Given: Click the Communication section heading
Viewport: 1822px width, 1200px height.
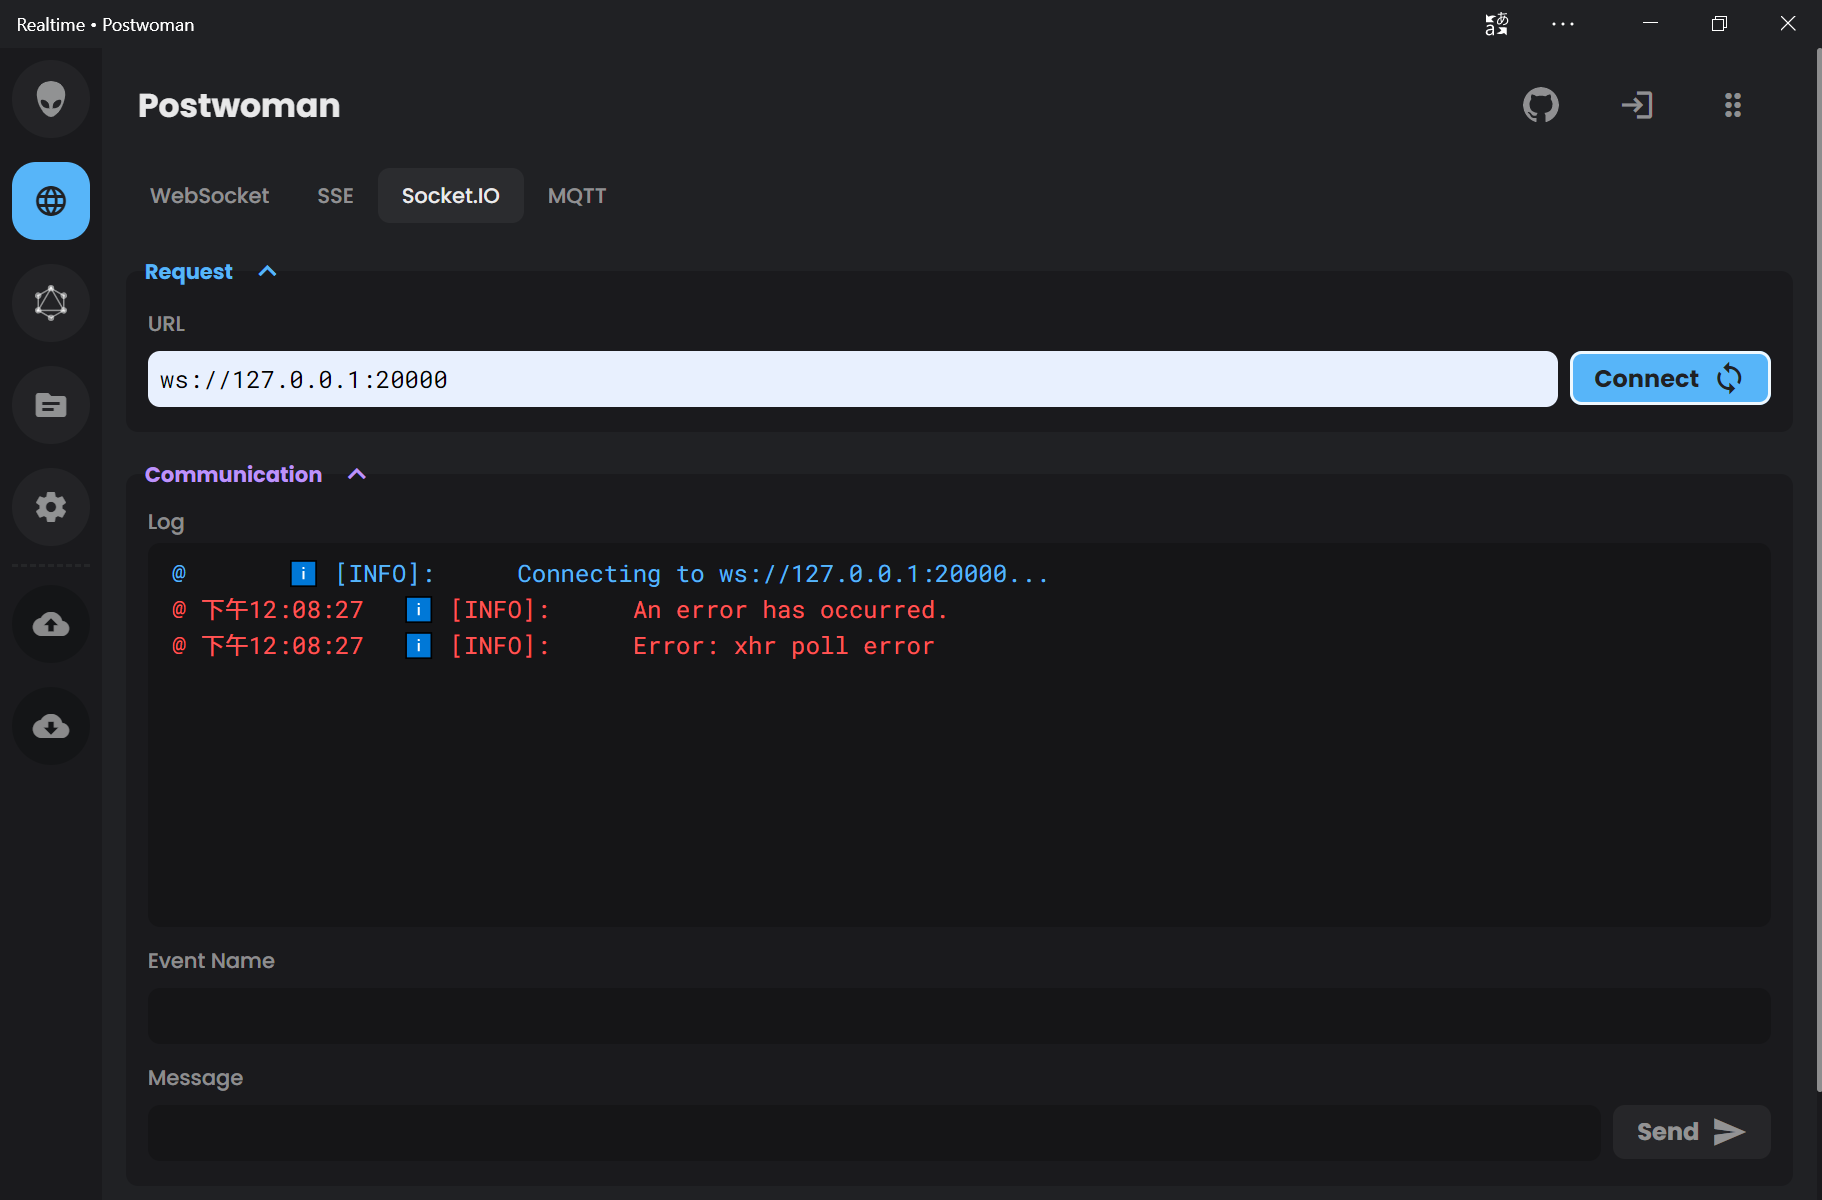Looking at the screenshot, I should 233,475.
